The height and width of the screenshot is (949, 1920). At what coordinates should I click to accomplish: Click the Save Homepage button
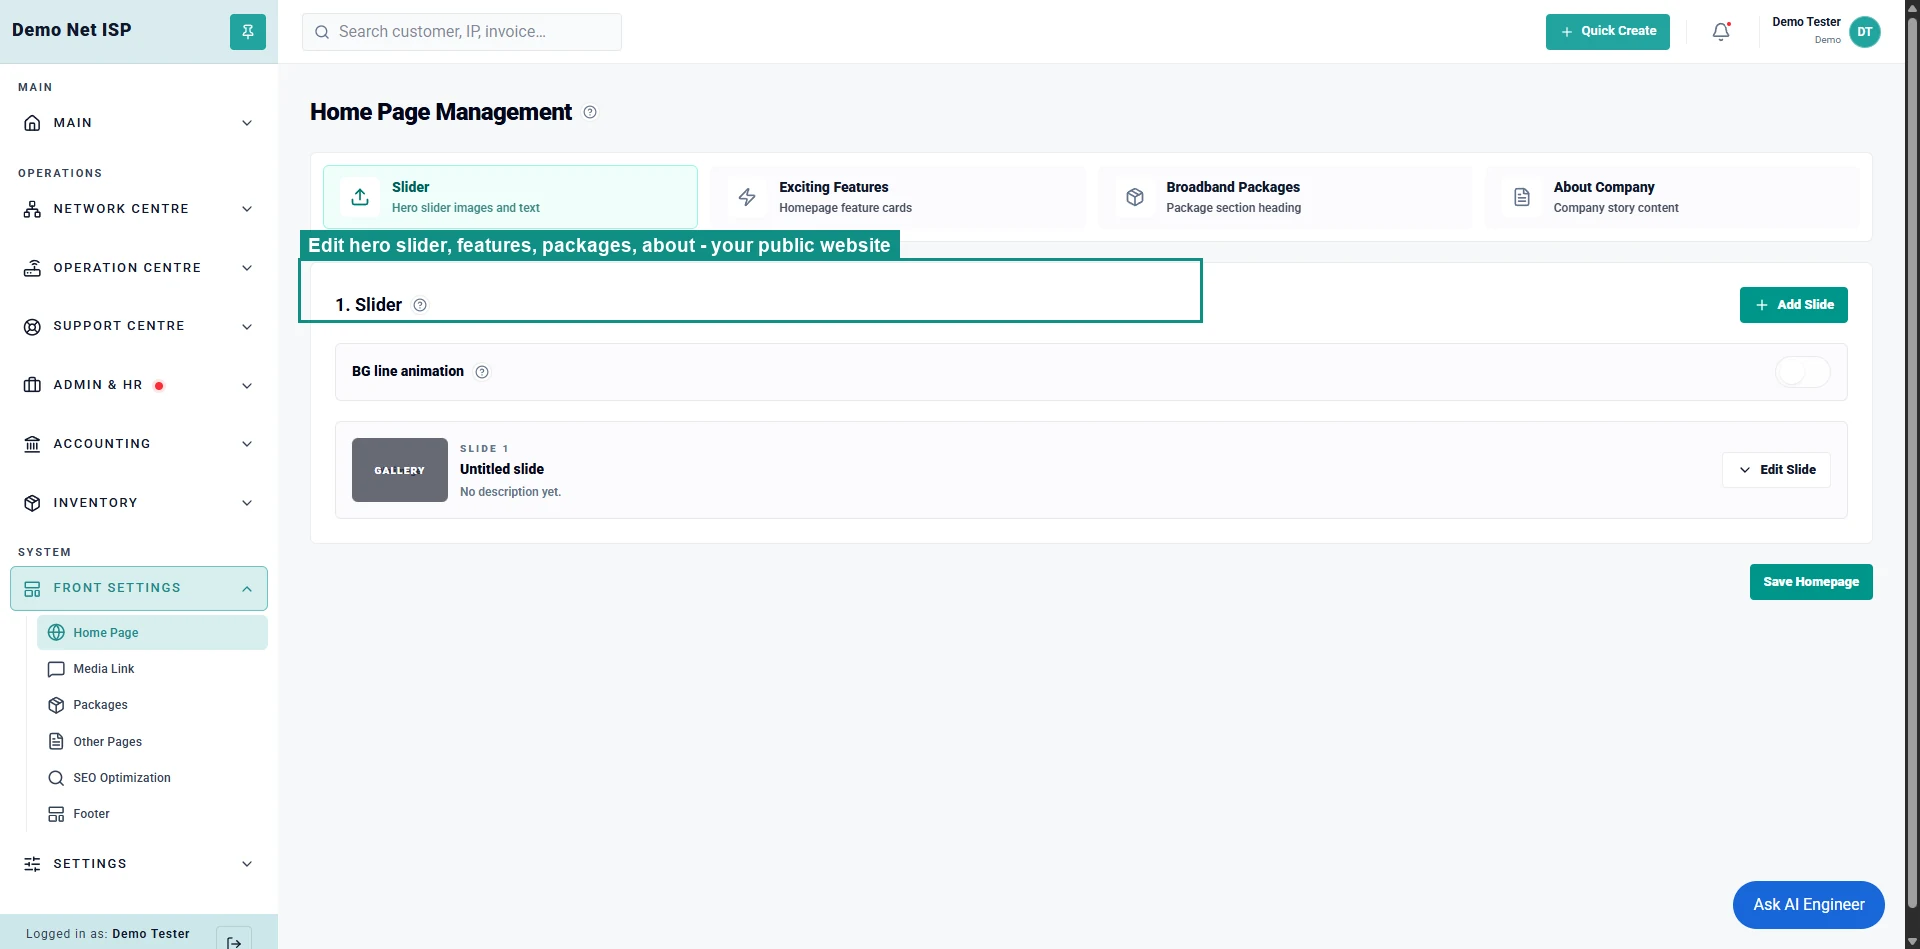pyautogui.click(x=1811, y=582)
